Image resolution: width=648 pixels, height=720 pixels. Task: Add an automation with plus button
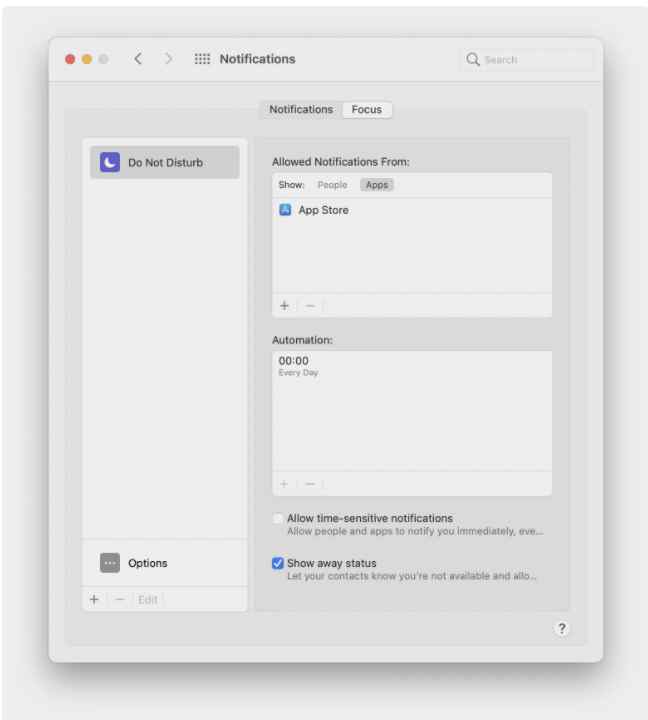click(284, 484)
